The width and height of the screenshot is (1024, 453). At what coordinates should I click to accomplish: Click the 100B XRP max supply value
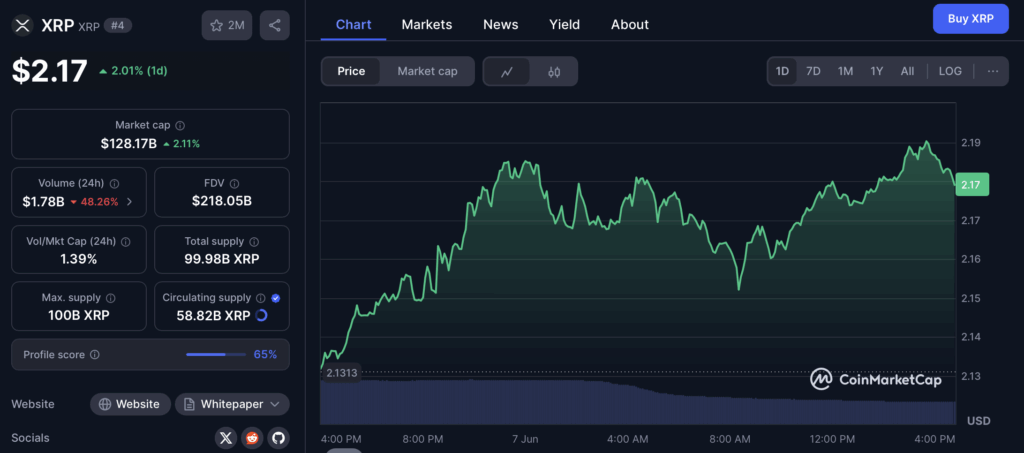[78, 315]
